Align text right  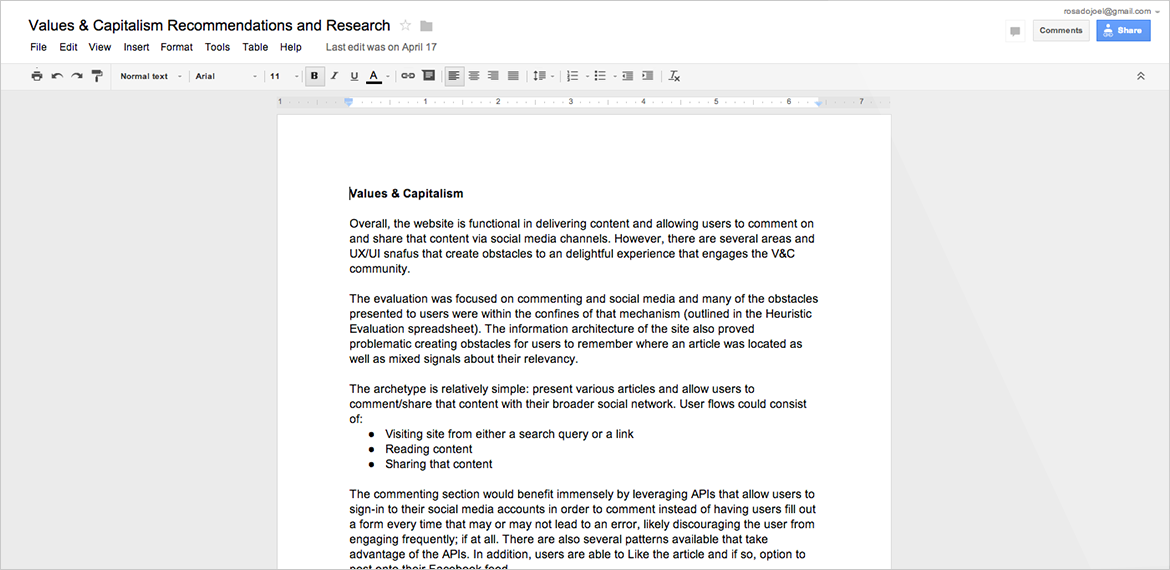(x=493, y=76)
